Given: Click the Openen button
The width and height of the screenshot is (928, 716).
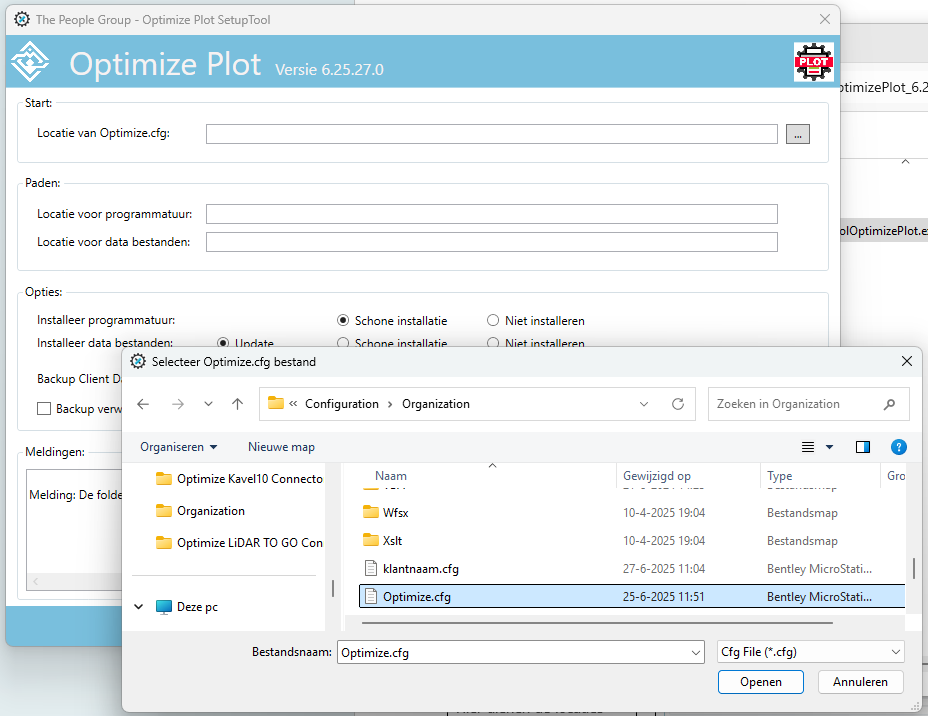Looking at the screenshot, I should point(761,682).
